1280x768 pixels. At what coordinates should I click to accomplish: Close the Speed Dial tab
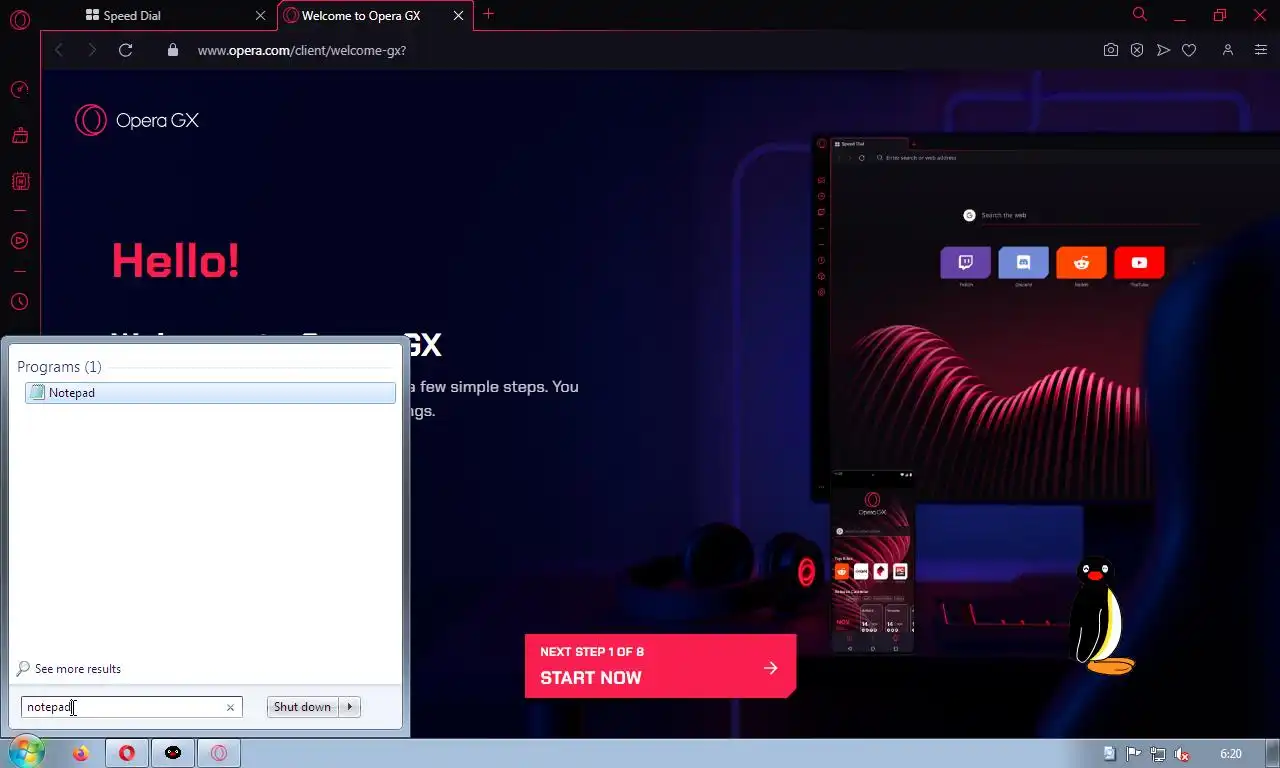(260, 16)
